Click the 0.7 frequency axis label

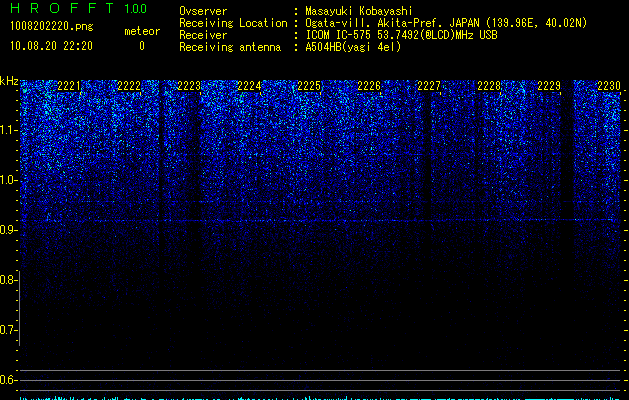click(8, 330)
